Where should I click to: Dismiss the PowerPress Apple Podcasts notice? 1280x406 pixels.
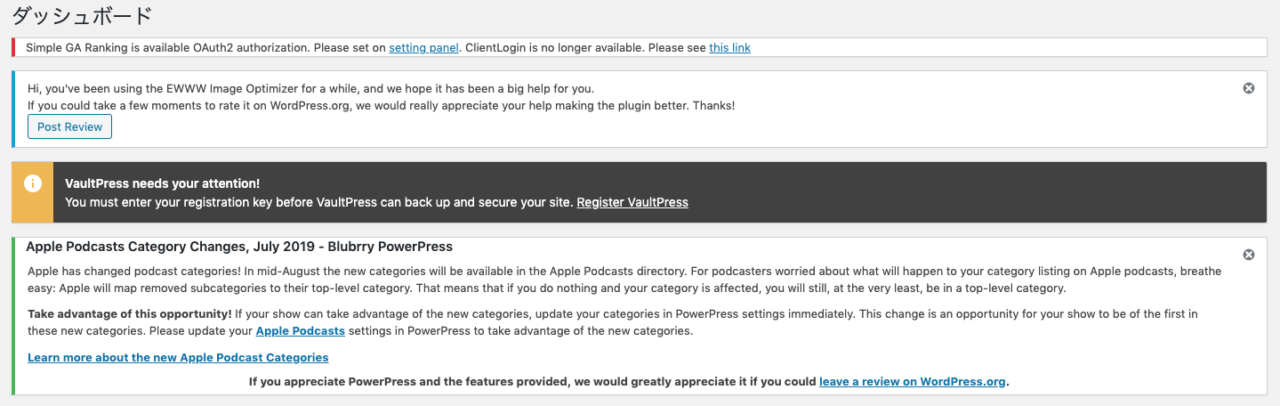coord(1248,255)
